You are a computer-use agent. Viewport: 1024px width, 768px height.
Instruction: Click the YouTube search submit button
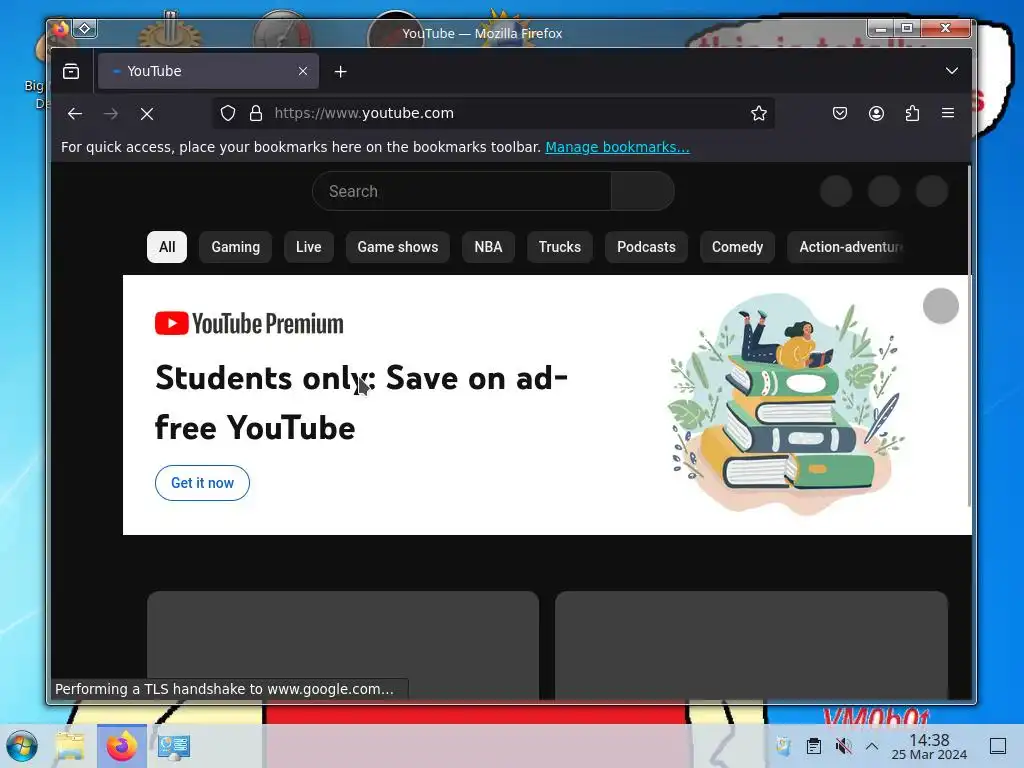pos(643,191)
